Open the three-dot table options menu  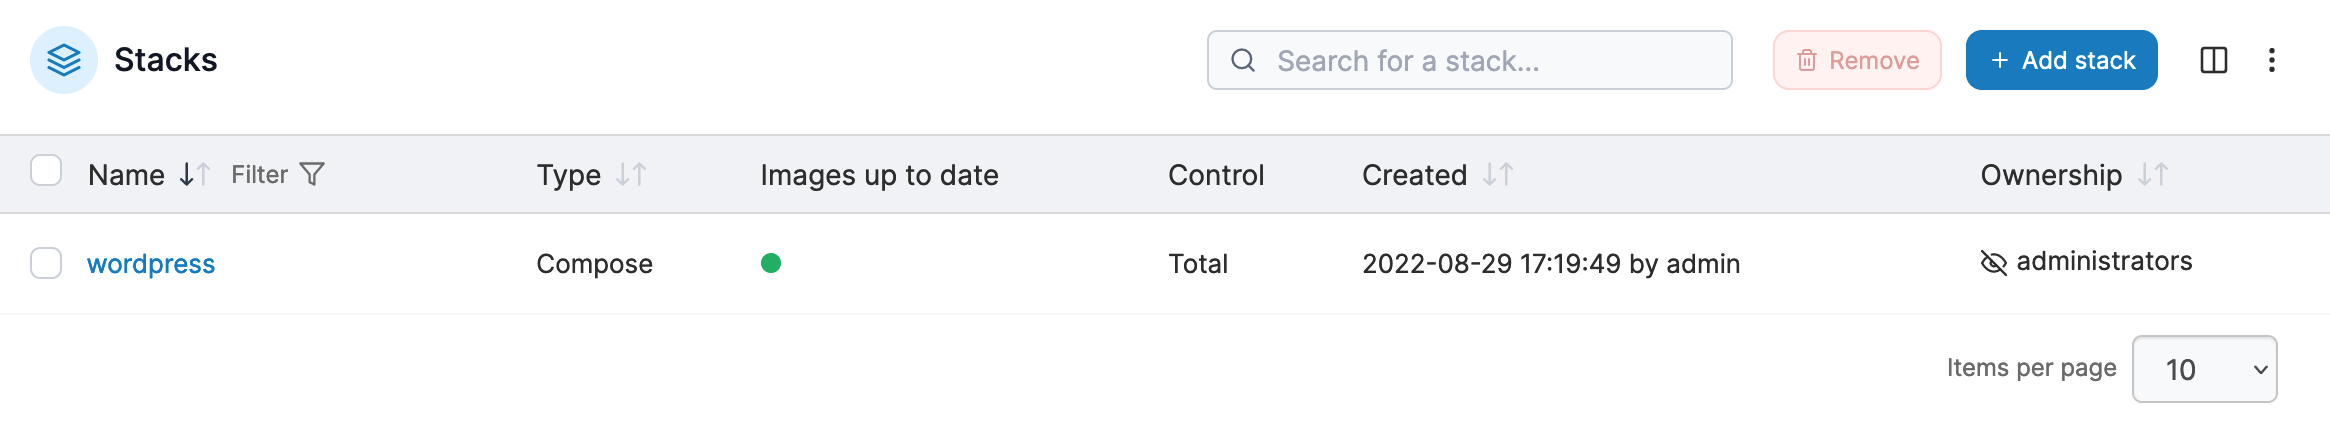(2272, 60)
